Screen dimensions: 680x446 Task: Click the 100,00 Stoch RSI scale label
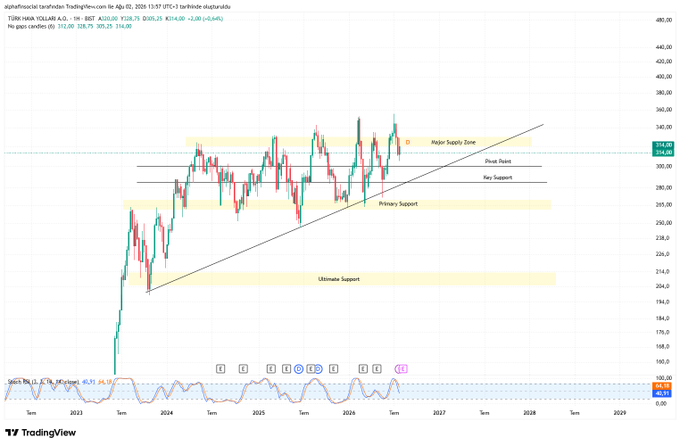(x=664, y=378)
